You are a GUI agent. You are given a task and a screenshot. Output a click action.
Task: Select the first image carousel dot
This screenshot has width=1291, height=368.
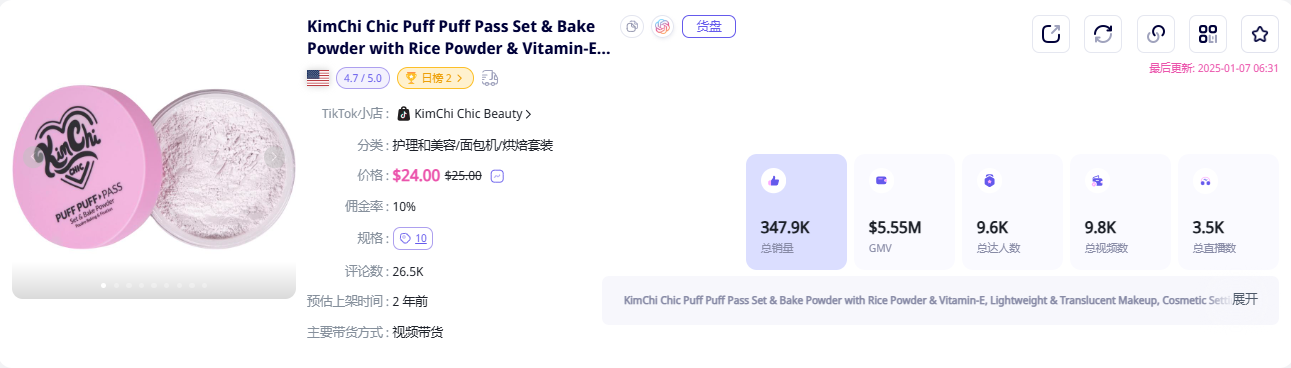coord(104,285)
